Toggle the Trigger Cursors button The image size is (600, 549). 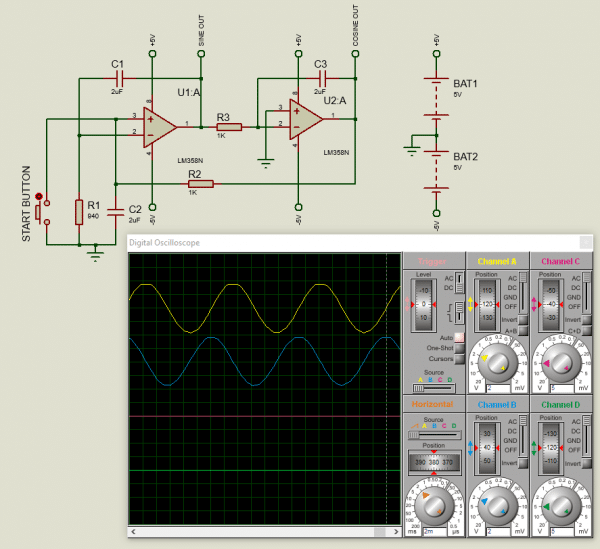(460, 359)
